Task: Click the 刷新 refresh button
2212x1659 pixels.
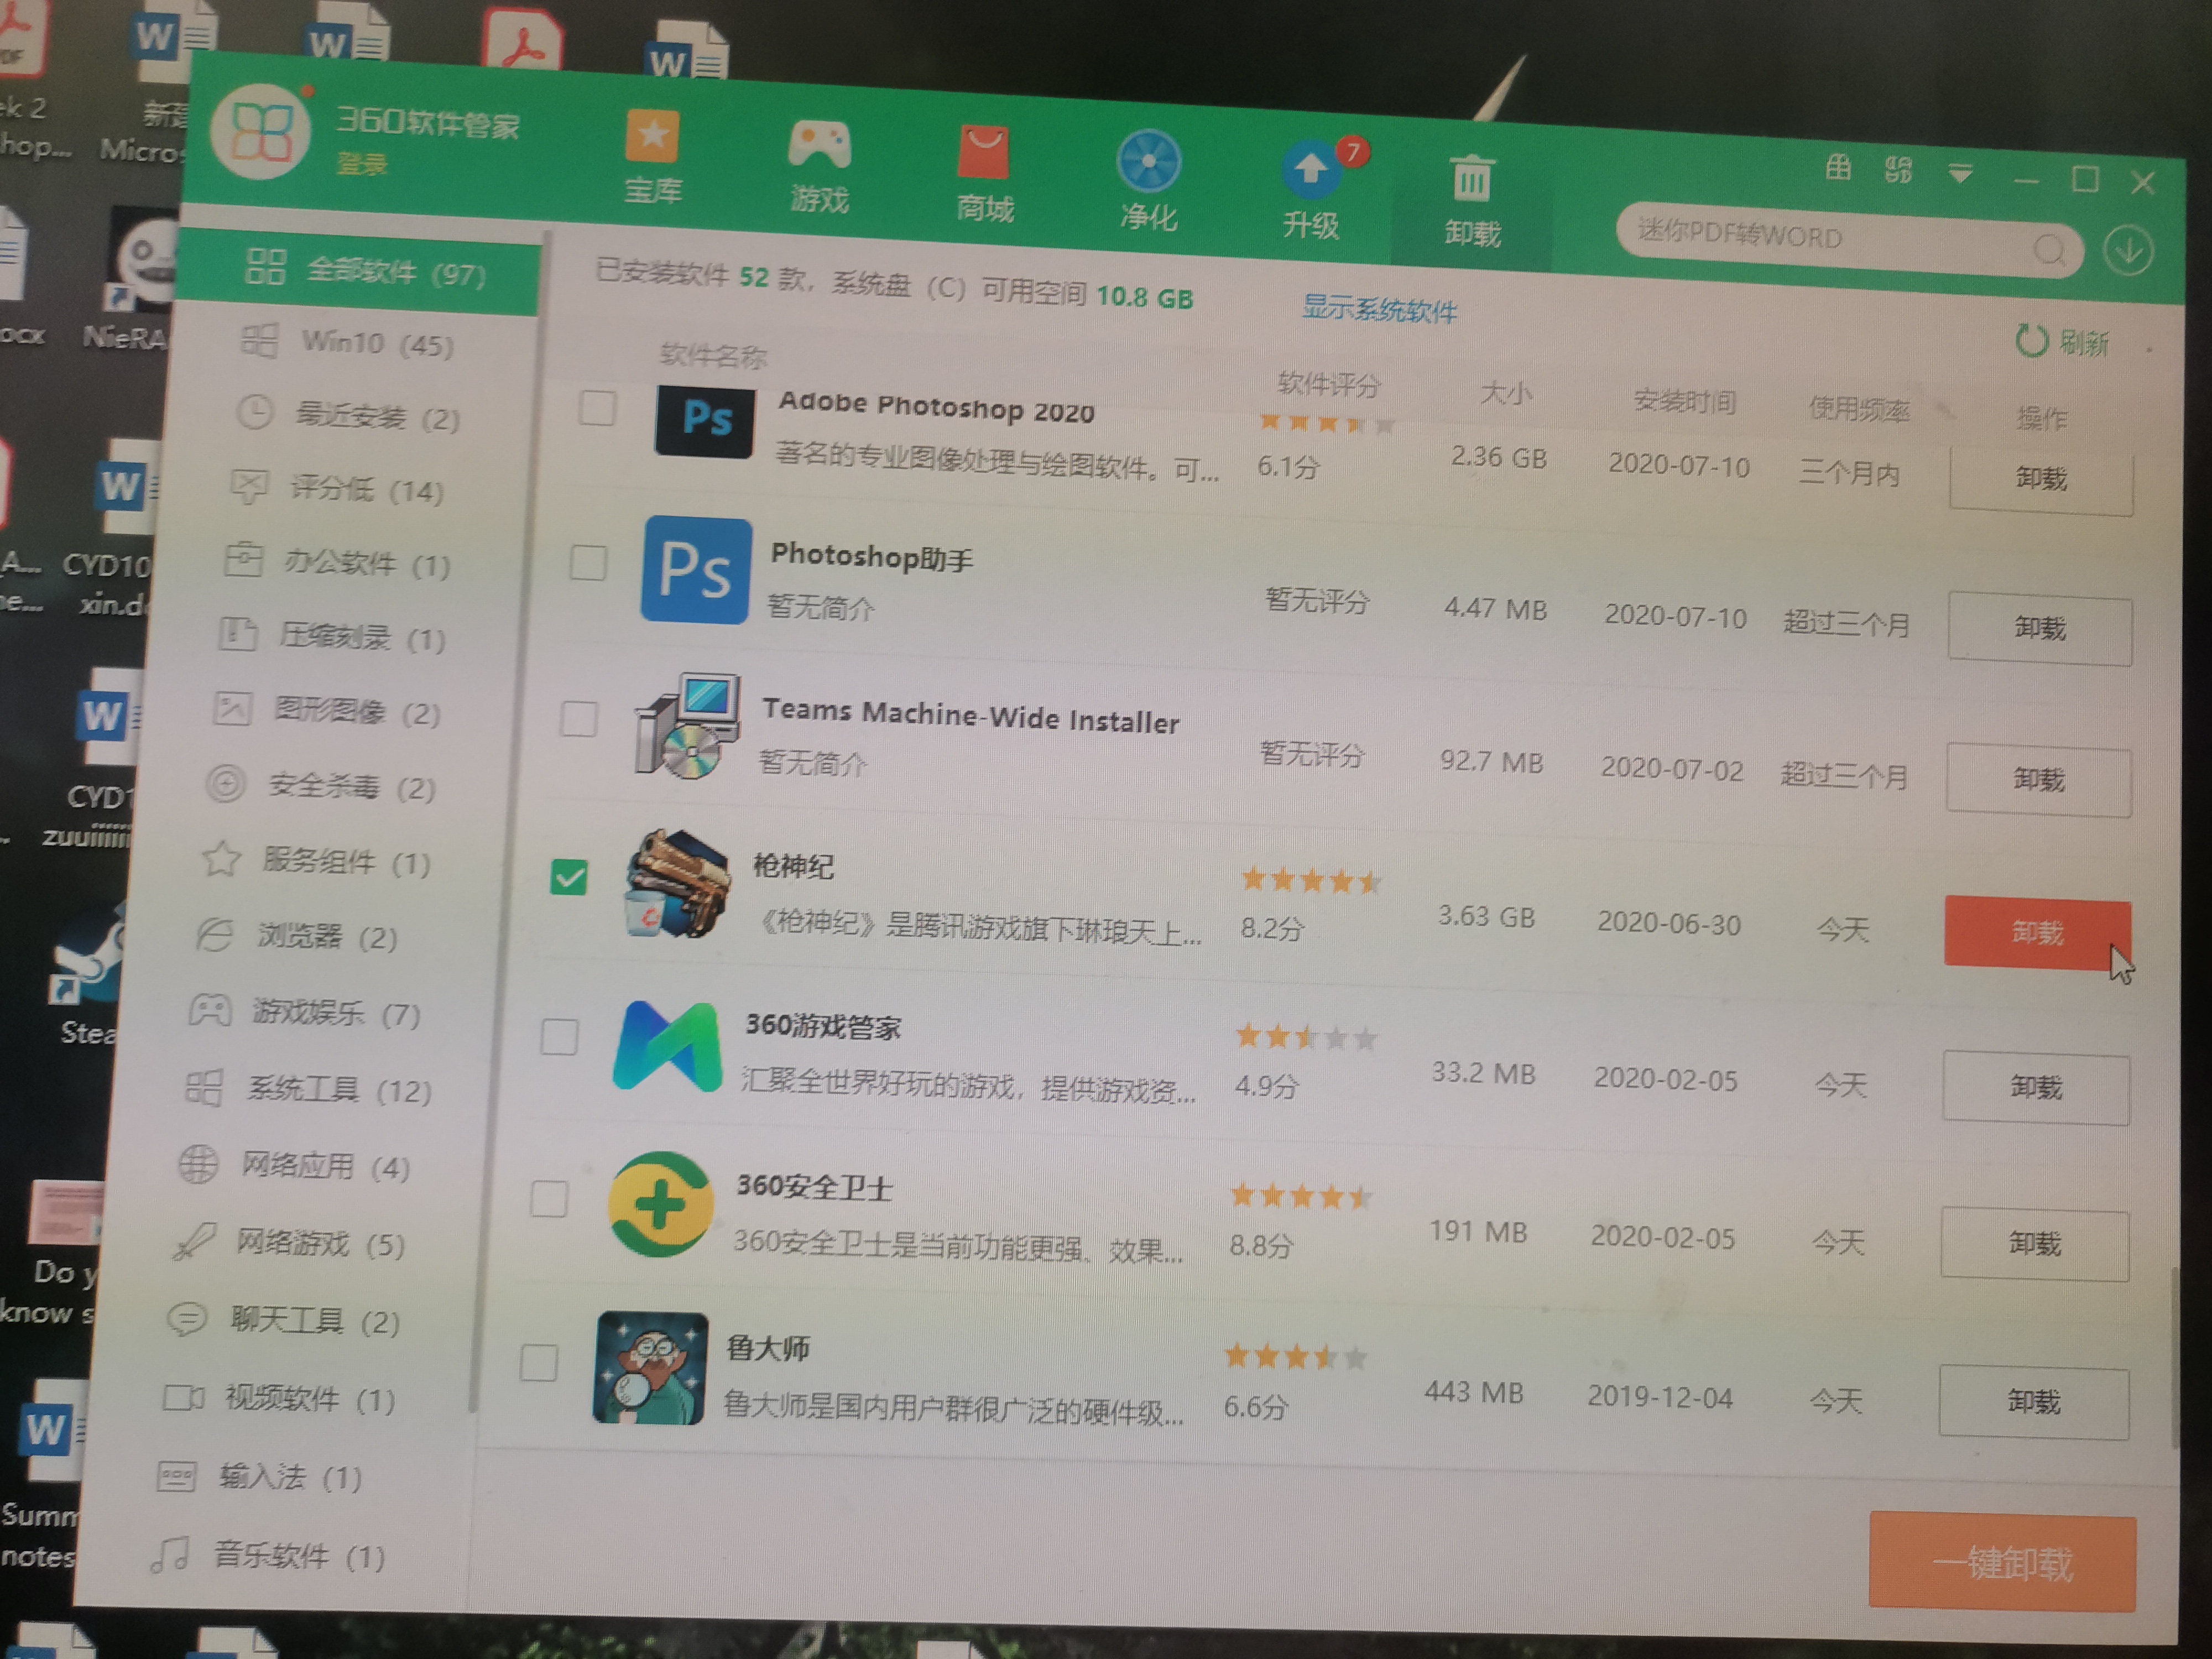Action: [x=2062, y=342]
